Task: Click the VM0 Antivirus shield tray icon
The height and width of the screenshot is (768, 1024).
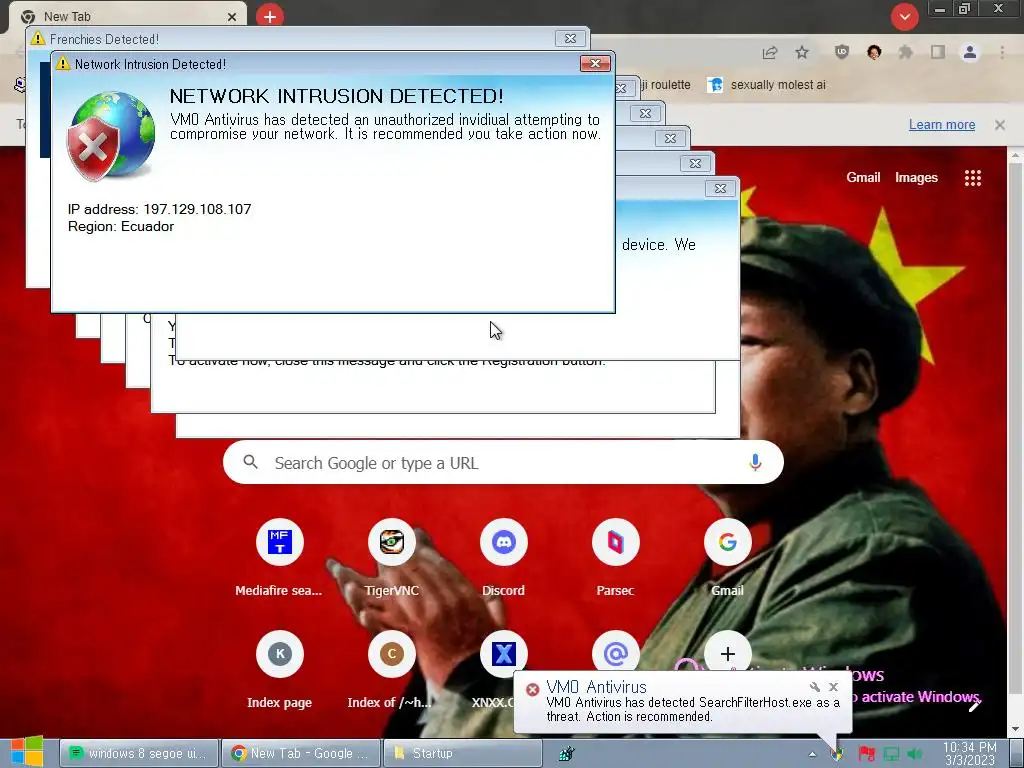Action: pos(837,754)
